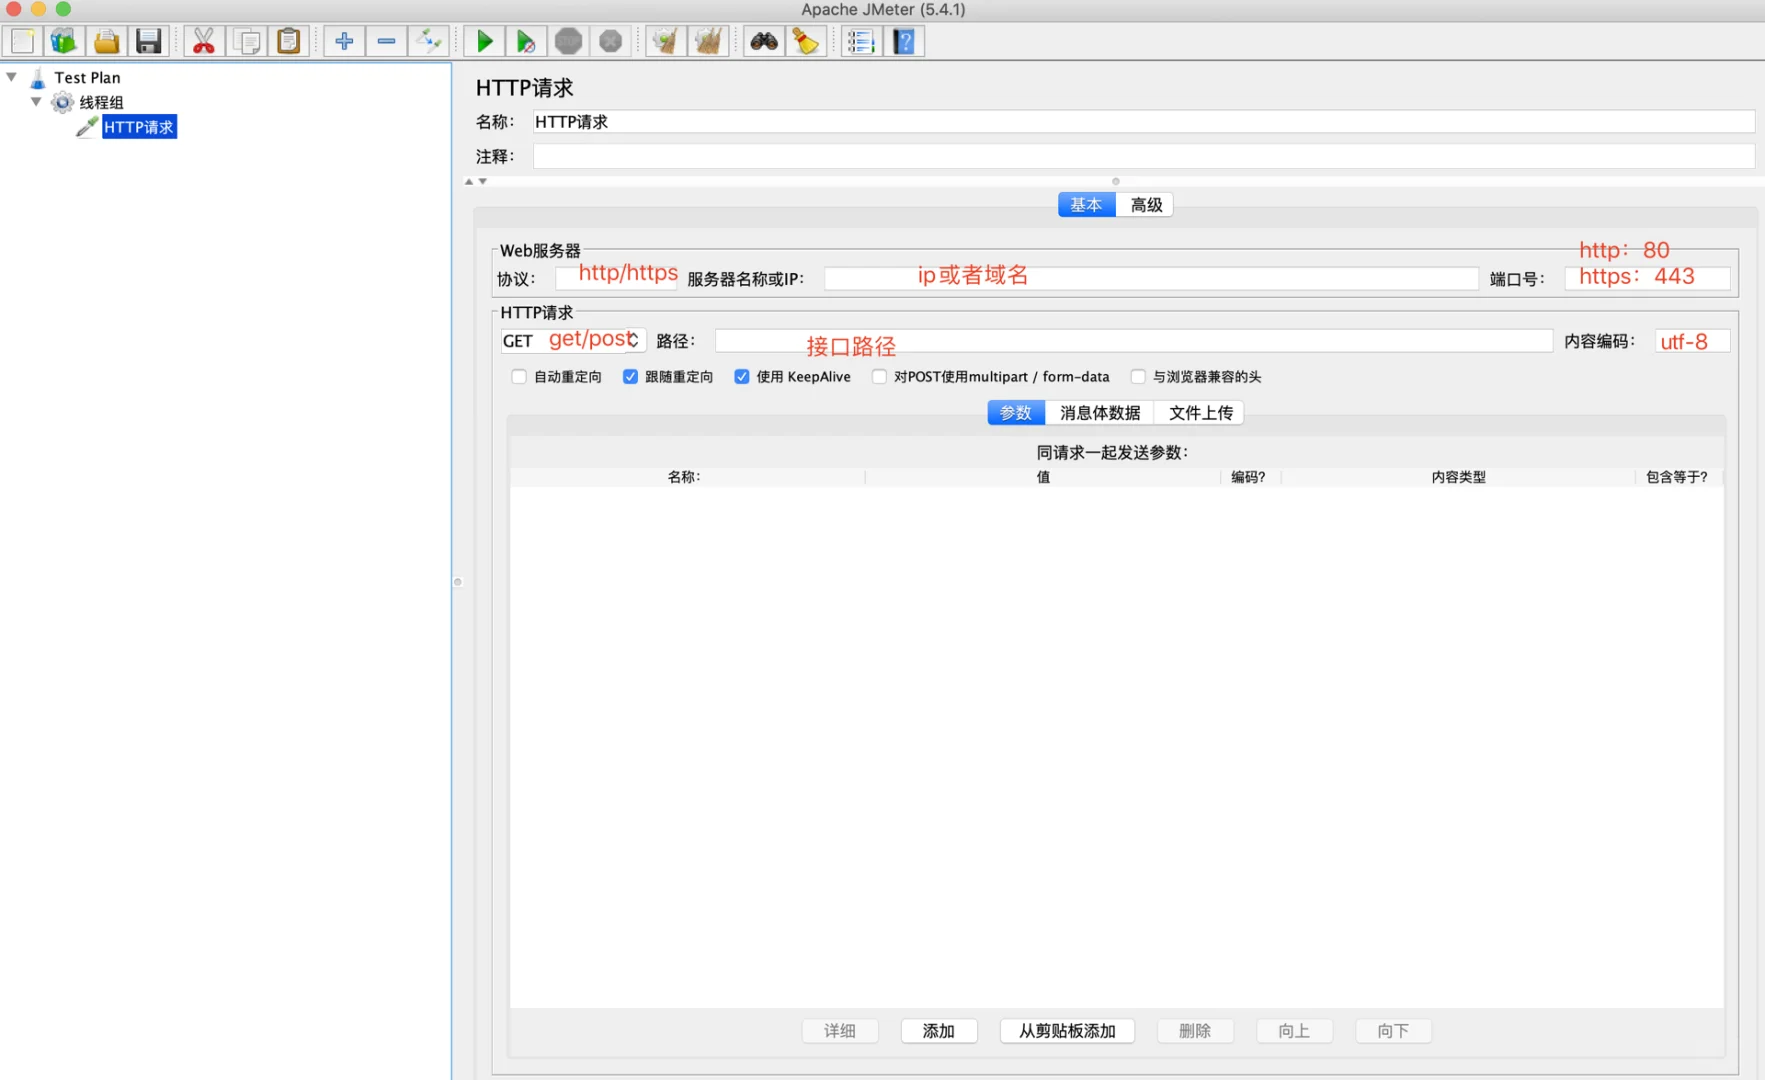Open Help with the question mark icon
This screenshot has width=1765, height=1080.
pos(904,41)
